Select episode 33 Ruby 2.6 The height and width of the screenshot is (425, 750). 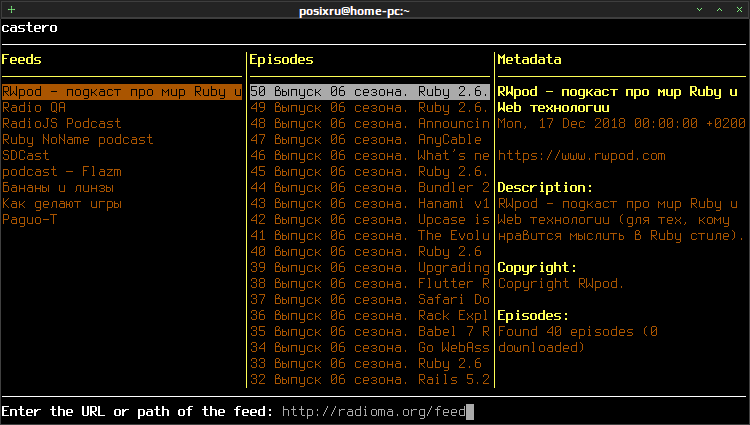click(x=366, y=364)
